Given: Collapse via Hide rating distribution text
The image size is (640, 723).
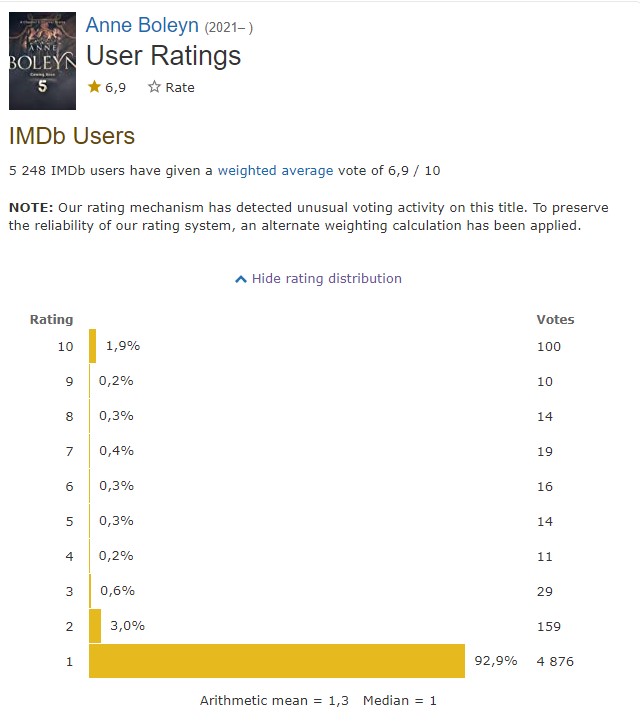Looking at the screenshot, I should coord(327,278).
